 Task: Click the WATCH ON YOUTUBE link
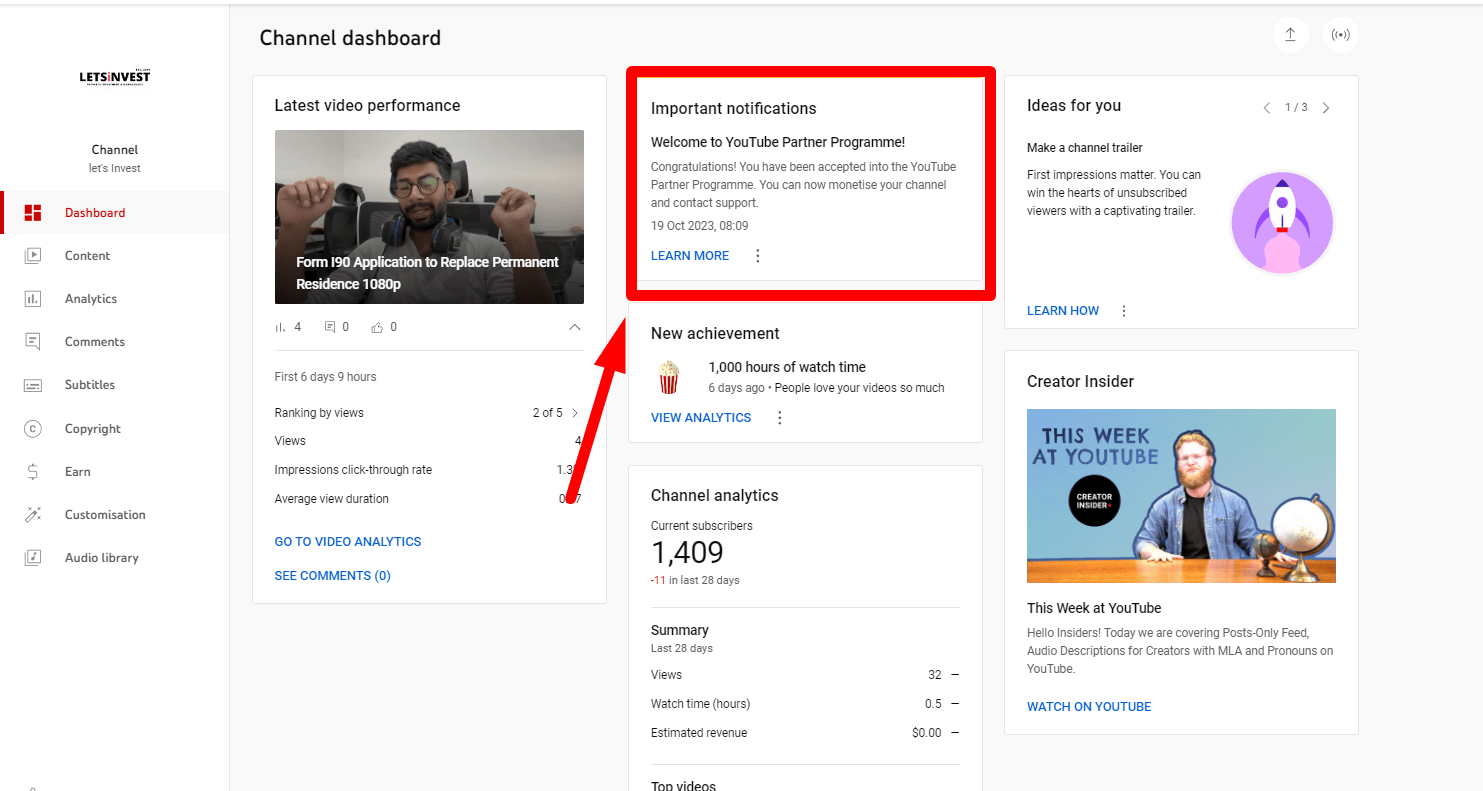[x=1088, y=707]
